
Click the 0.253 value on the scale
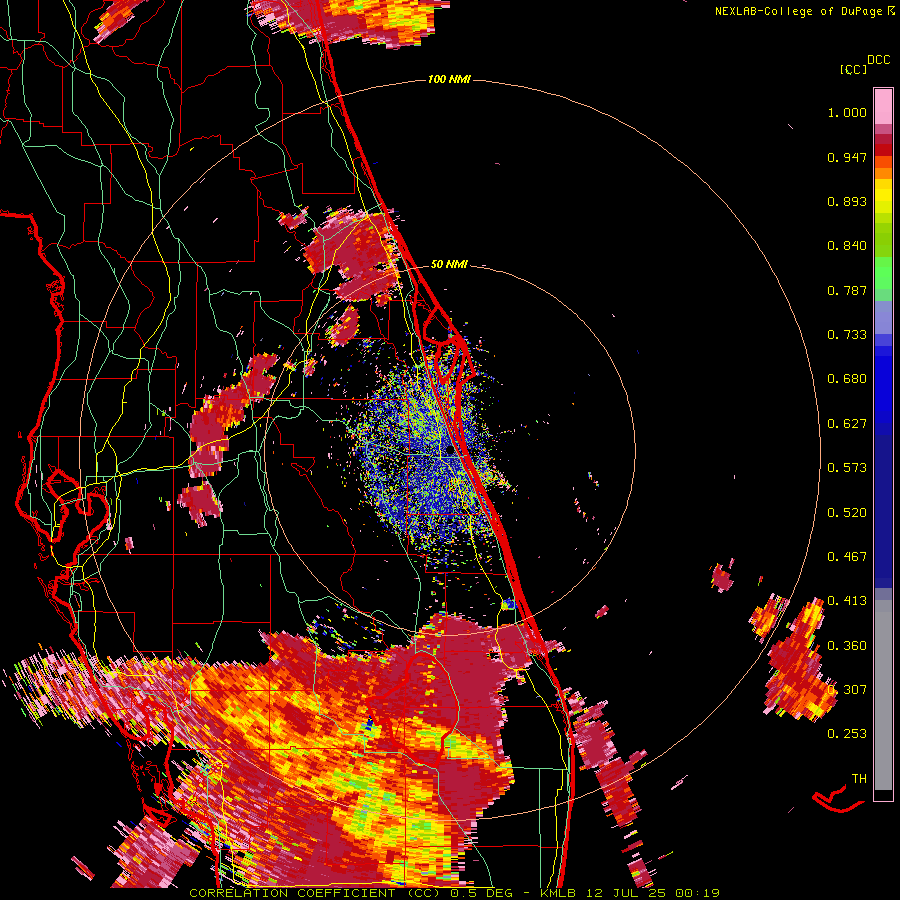tap(847, 734)
